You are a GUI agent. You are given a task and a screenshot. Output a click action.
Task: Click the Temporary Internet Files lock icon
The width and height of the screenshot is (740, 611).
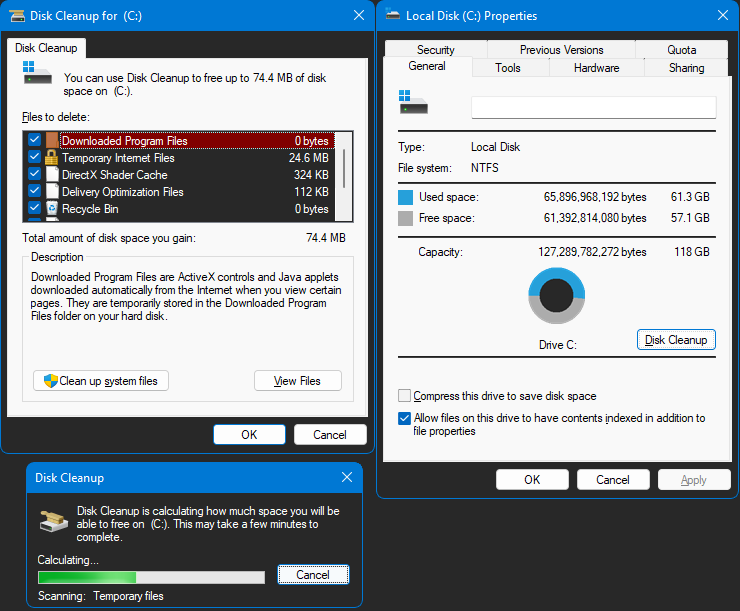(51, 158)
